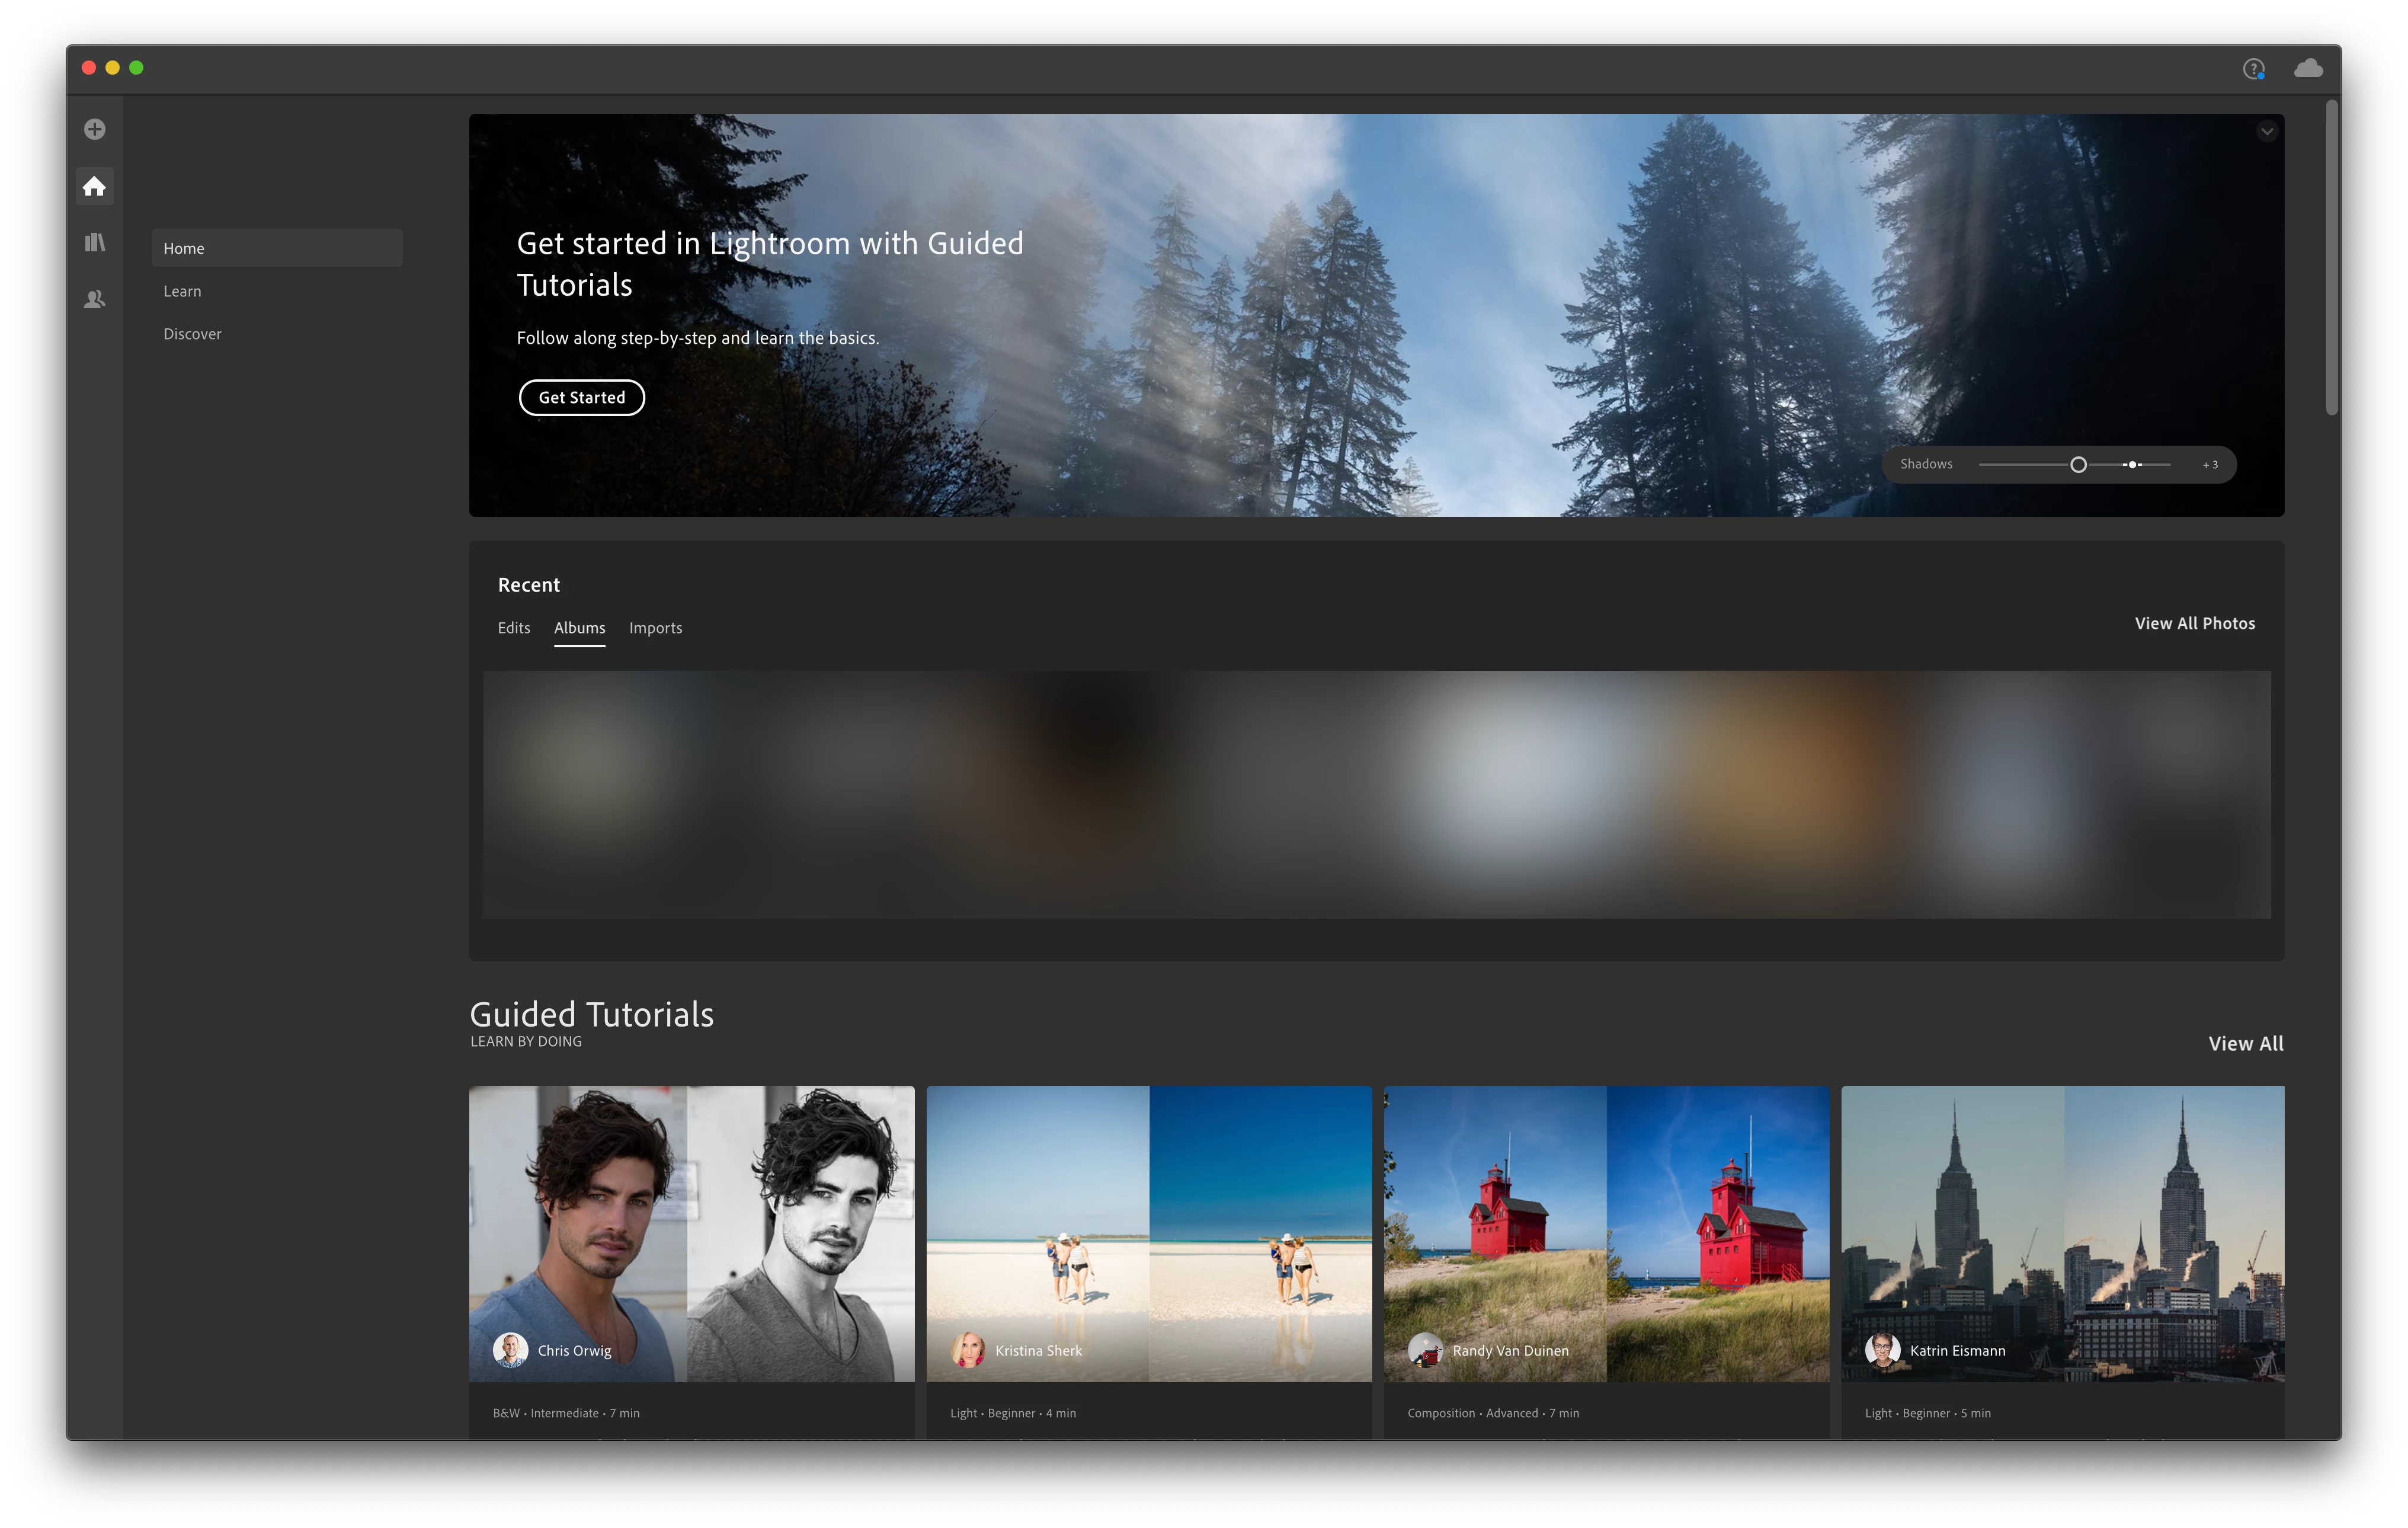Open Discover in the left menu
The image size is (2408, 1528).
click(x=192, y=334)
